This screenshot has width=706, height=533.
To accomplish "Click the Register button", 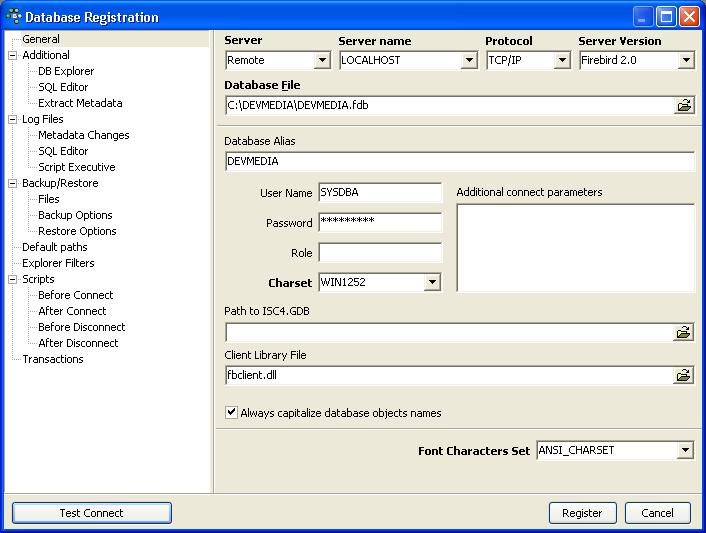I will point(582,513).
